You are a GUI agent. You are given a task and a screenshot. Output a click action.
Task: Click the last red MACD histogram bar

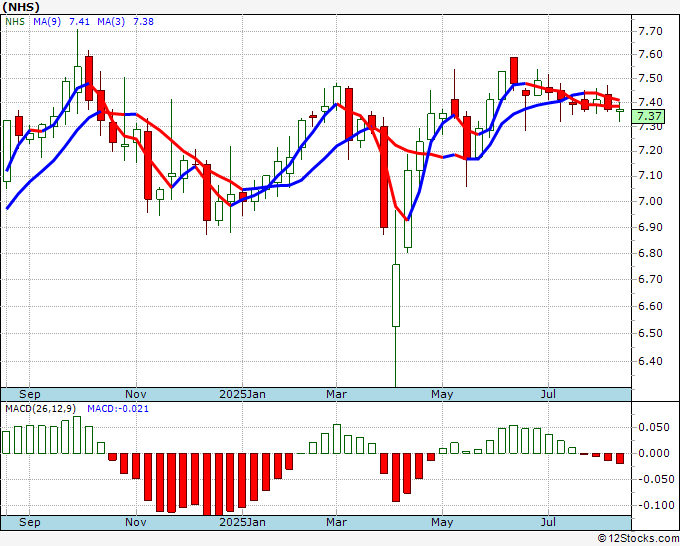(x=620, y=458)
